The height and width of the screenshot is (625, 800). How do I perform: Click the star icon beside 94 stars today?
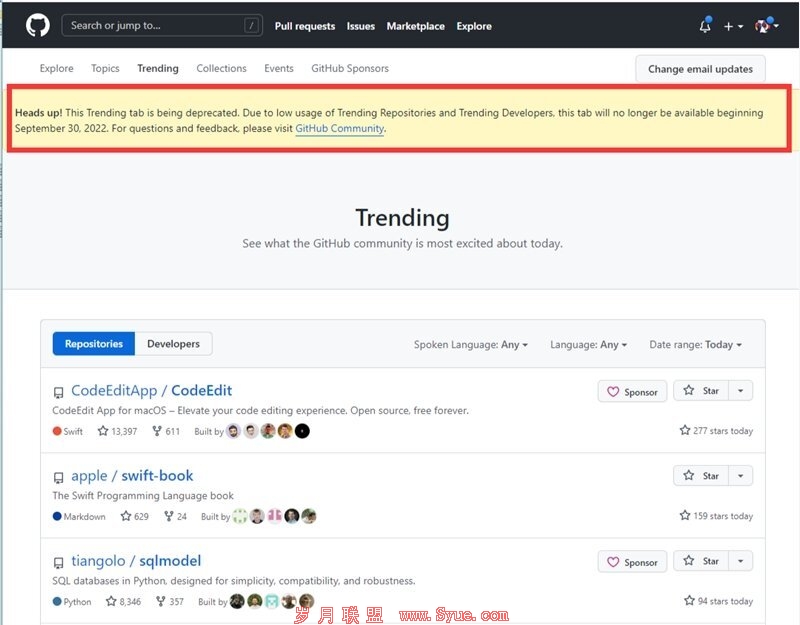coord(689,601)
